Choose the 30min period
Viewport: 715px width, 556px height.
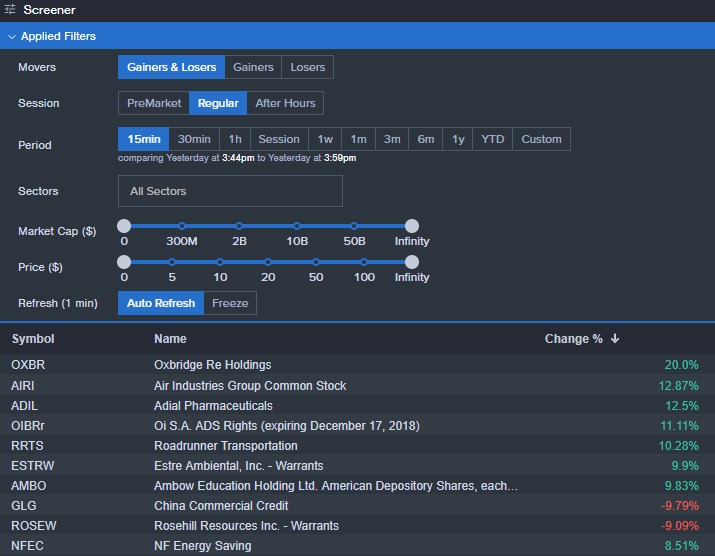(x=194, y=139)
